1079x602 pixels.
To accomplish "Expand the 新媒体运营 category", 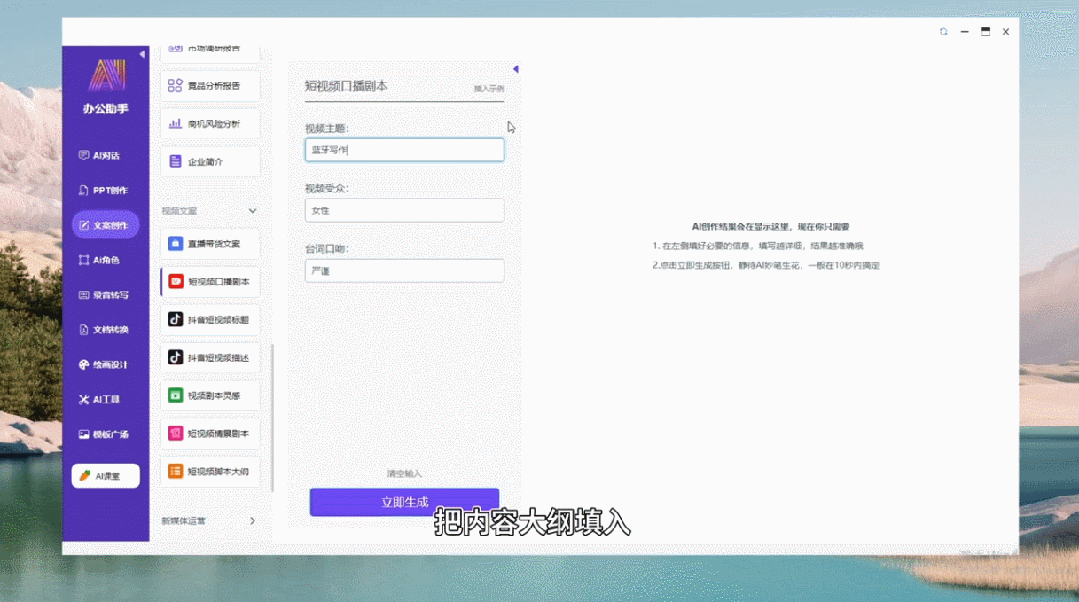I will coord(252,521).
